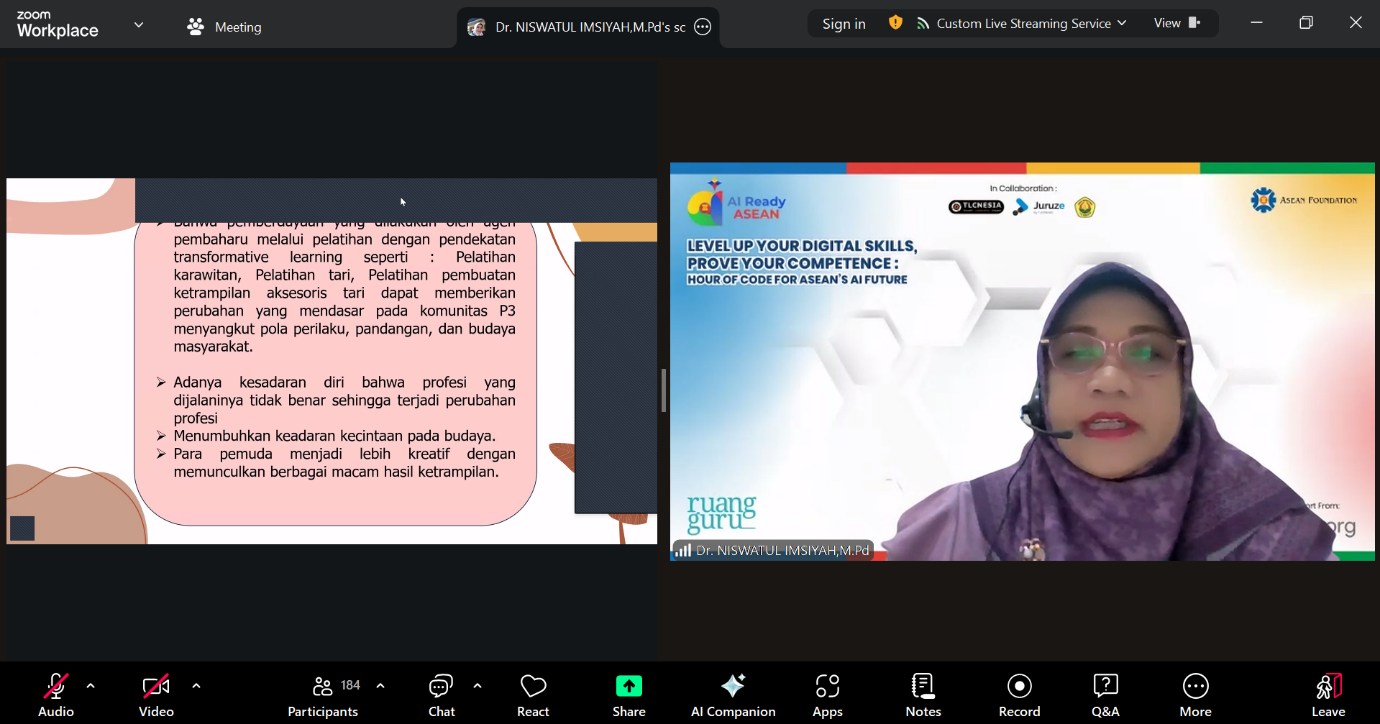Open the Apps panel

tap(827, 695)
